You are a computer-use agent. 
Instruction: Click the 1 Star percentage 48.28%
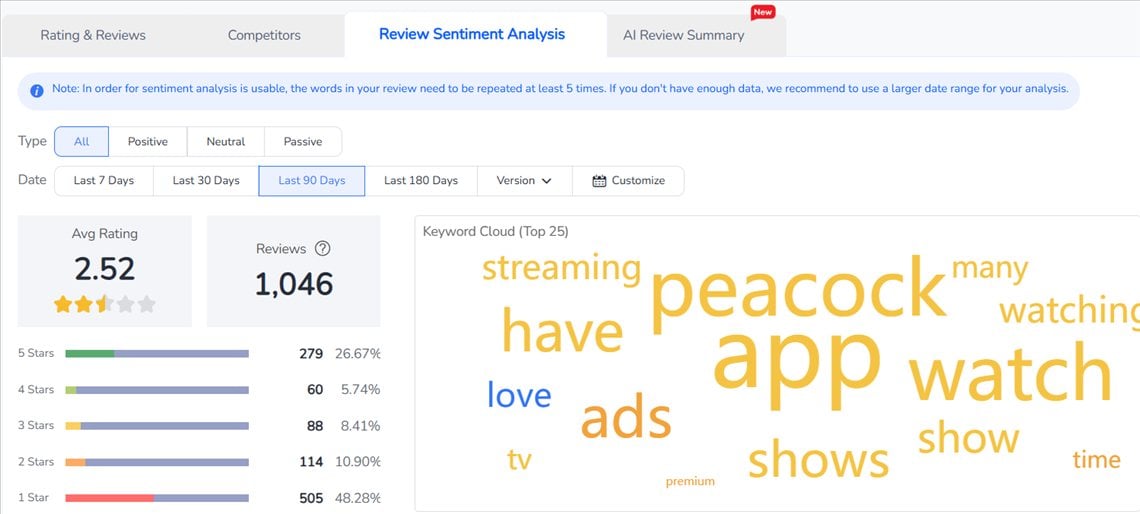point(358,498)
